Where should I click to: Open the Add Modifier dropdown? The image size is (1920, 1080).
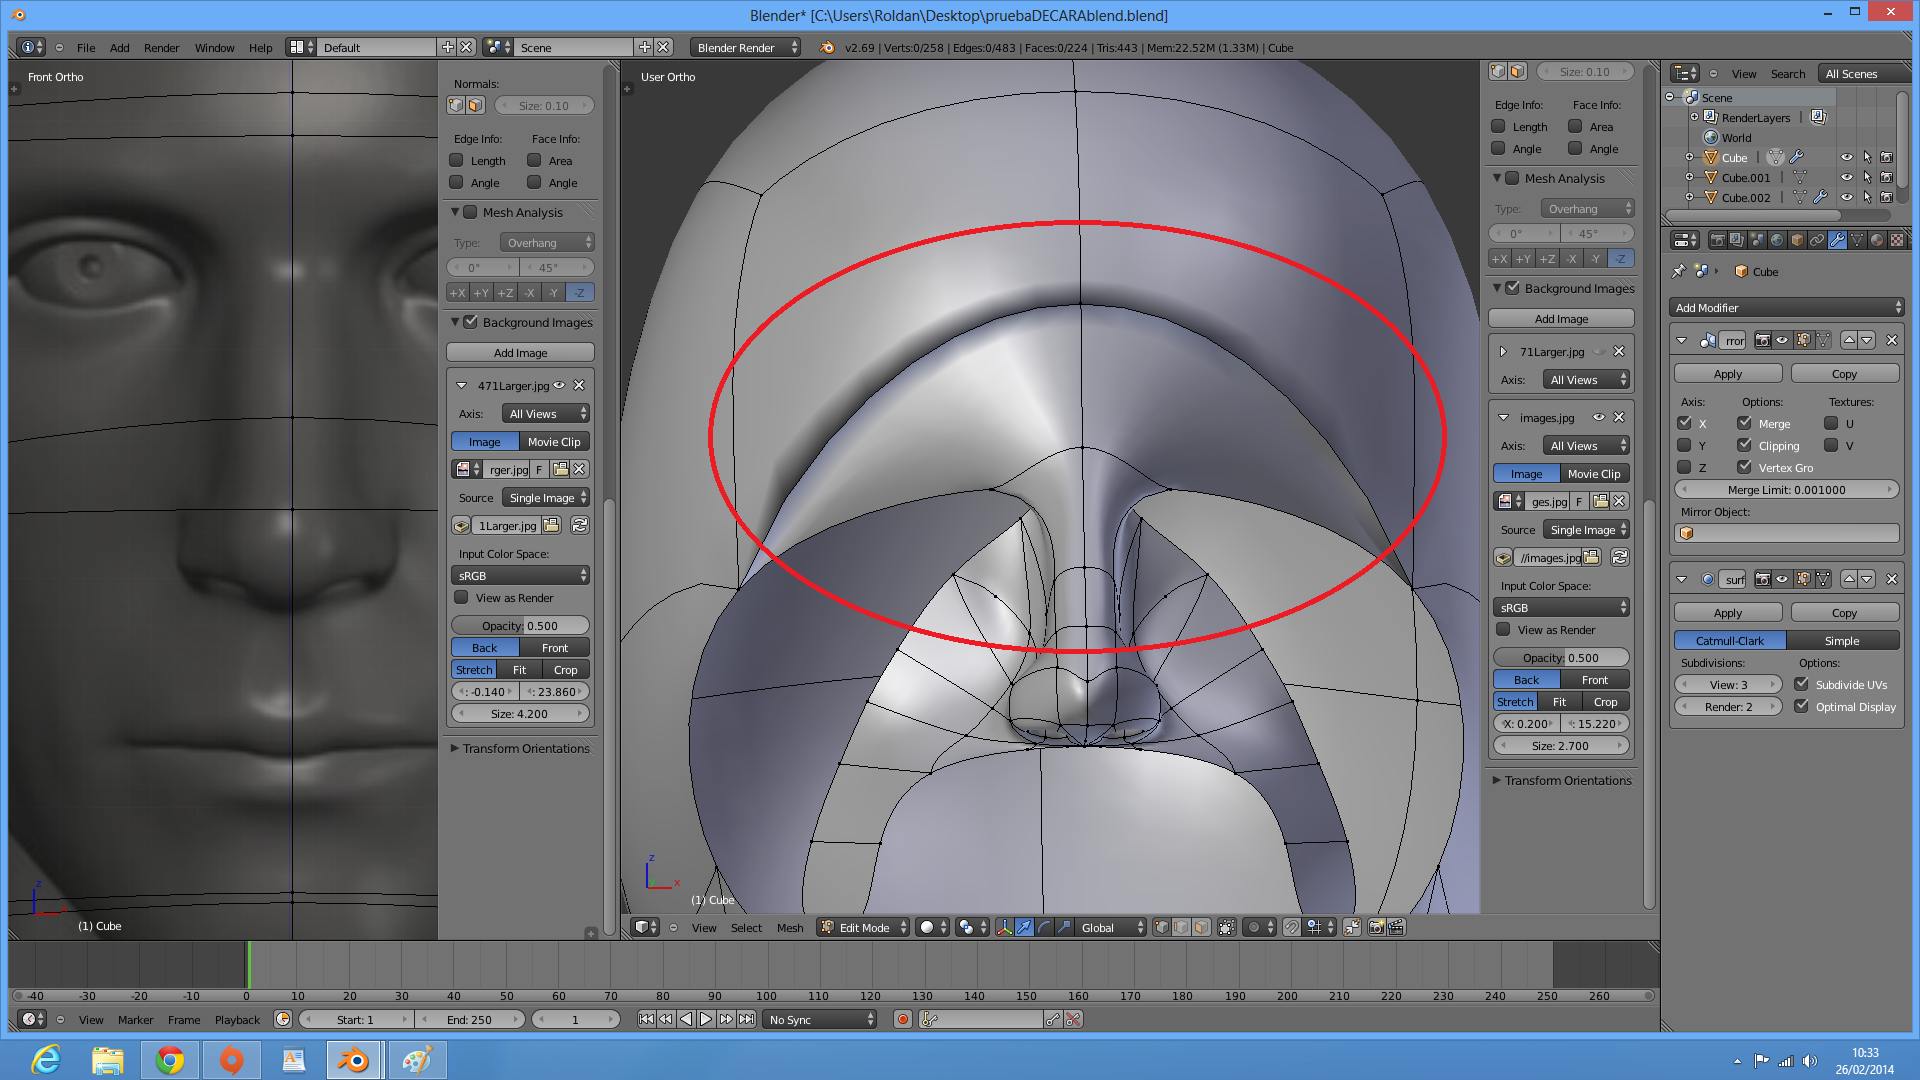tap(1786, 307)
